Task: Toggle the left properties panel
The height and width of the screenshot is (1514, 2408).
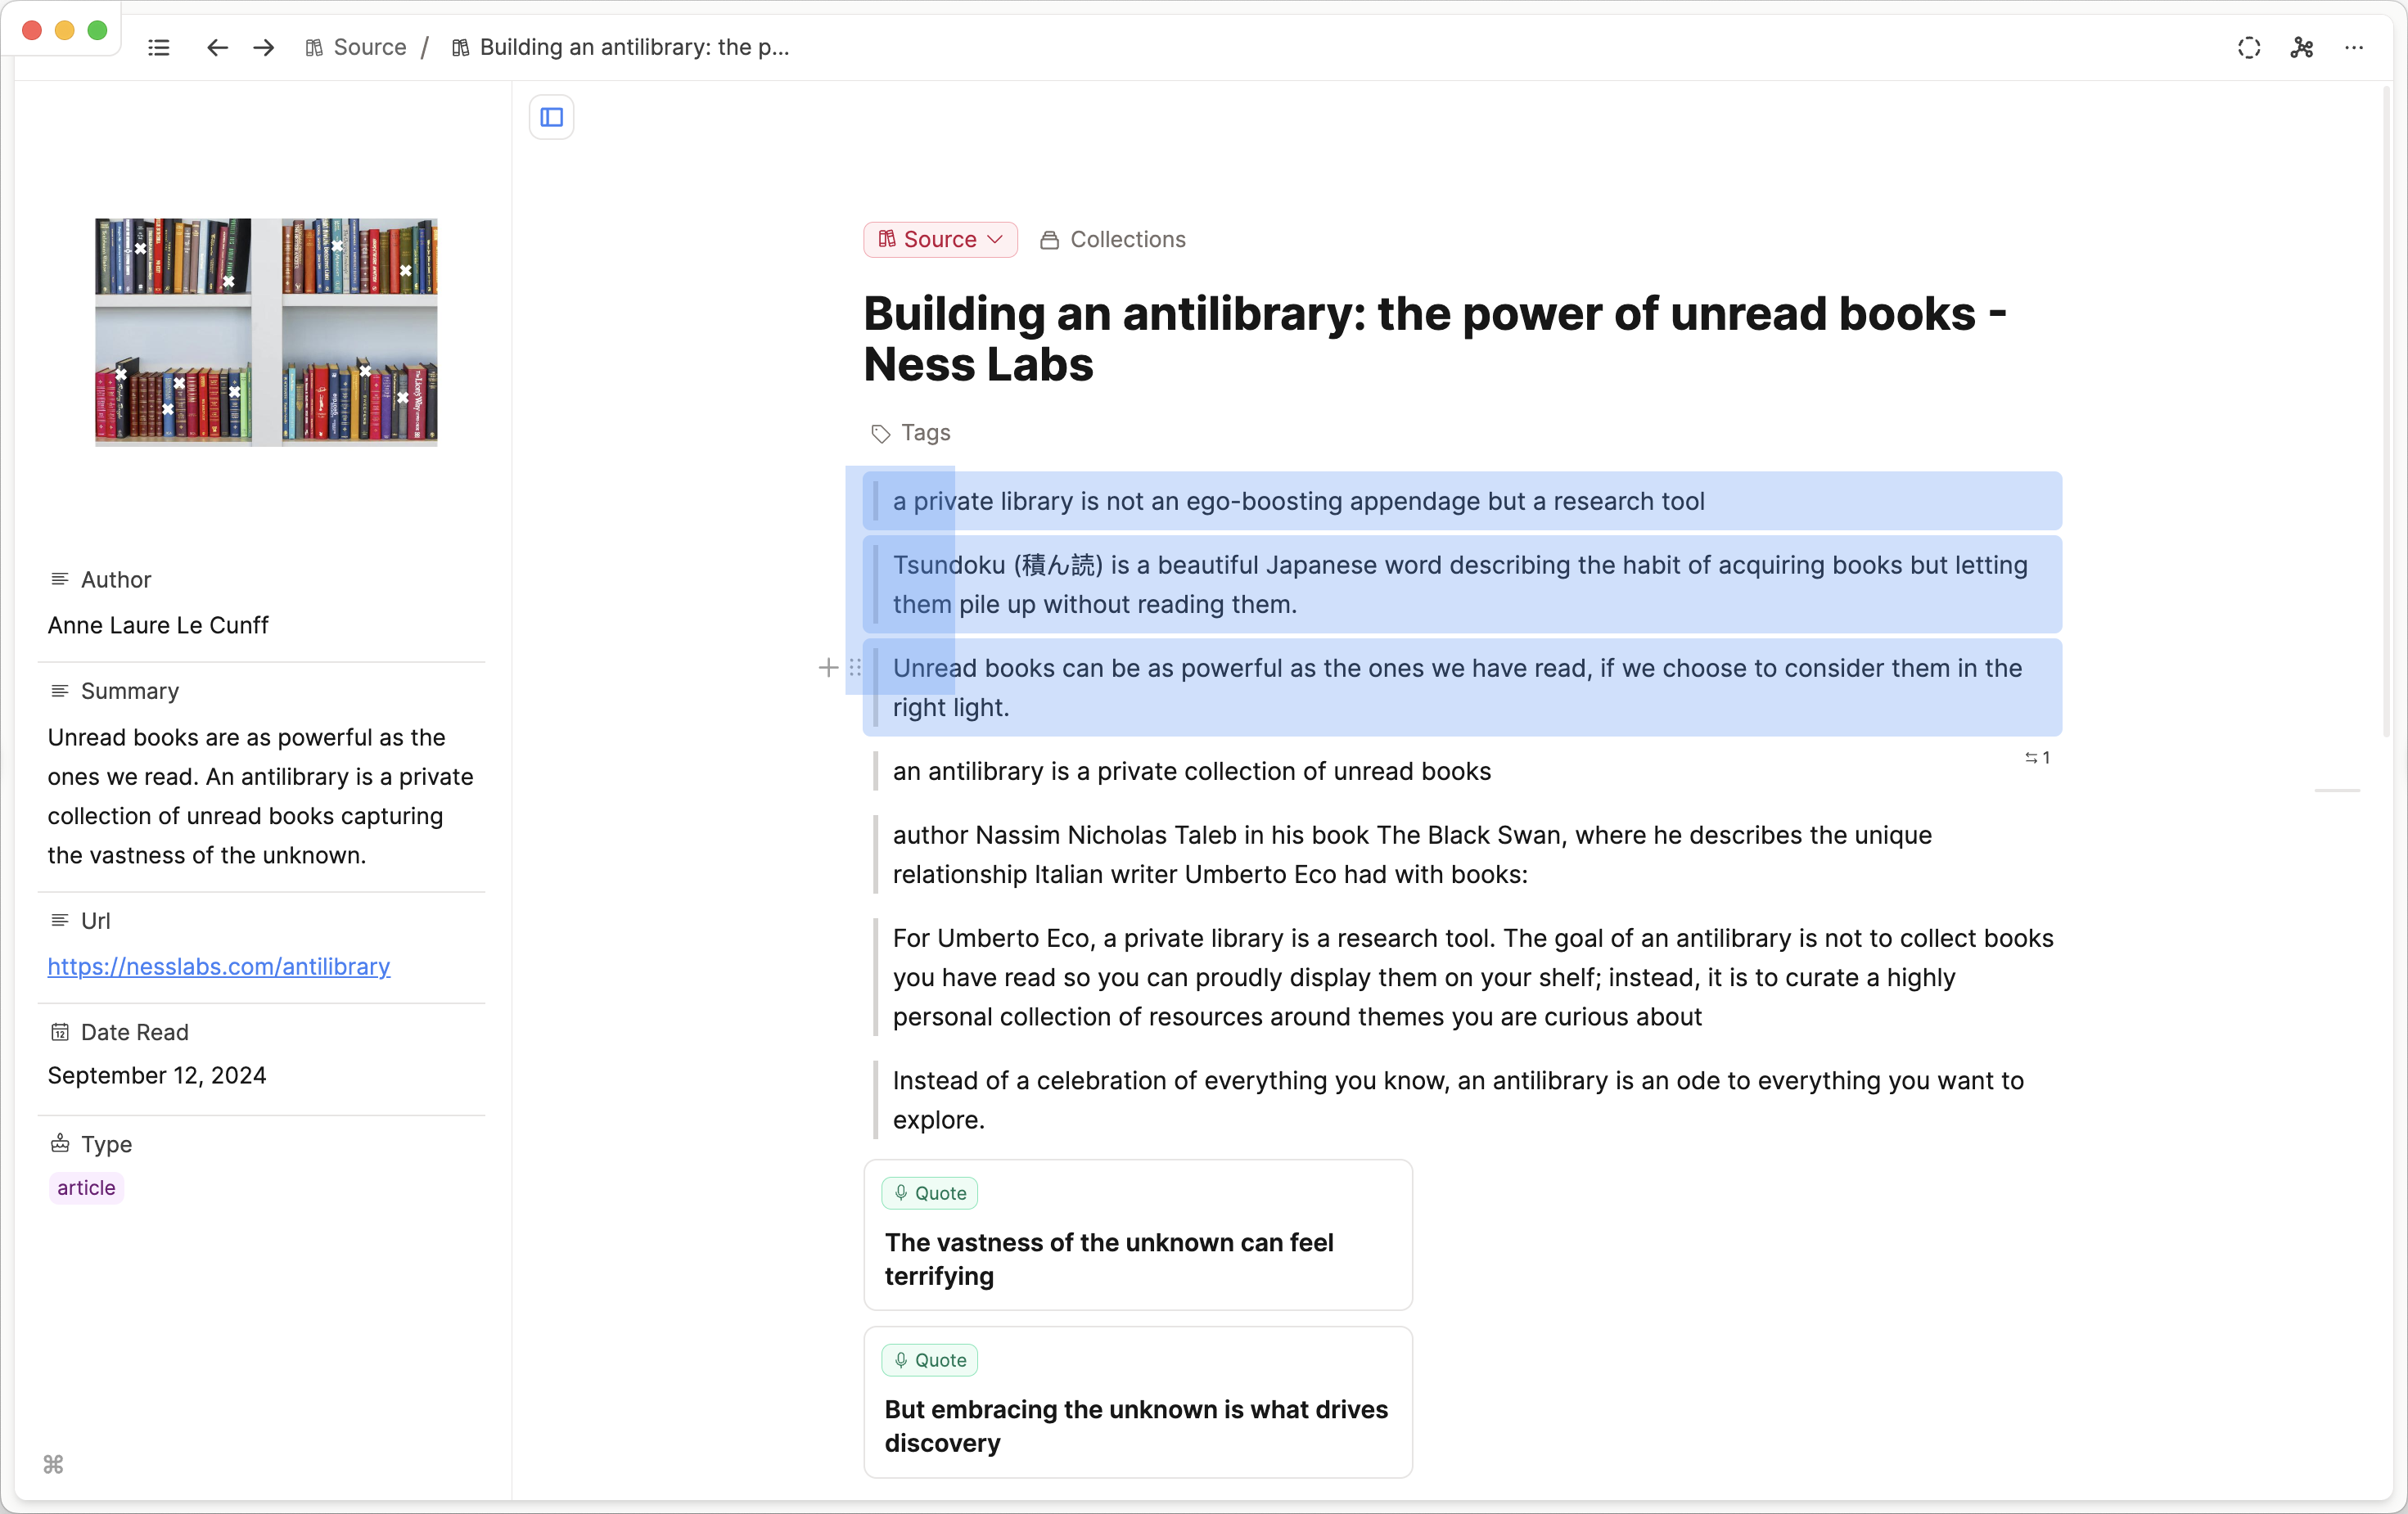Action: point(551,117)
